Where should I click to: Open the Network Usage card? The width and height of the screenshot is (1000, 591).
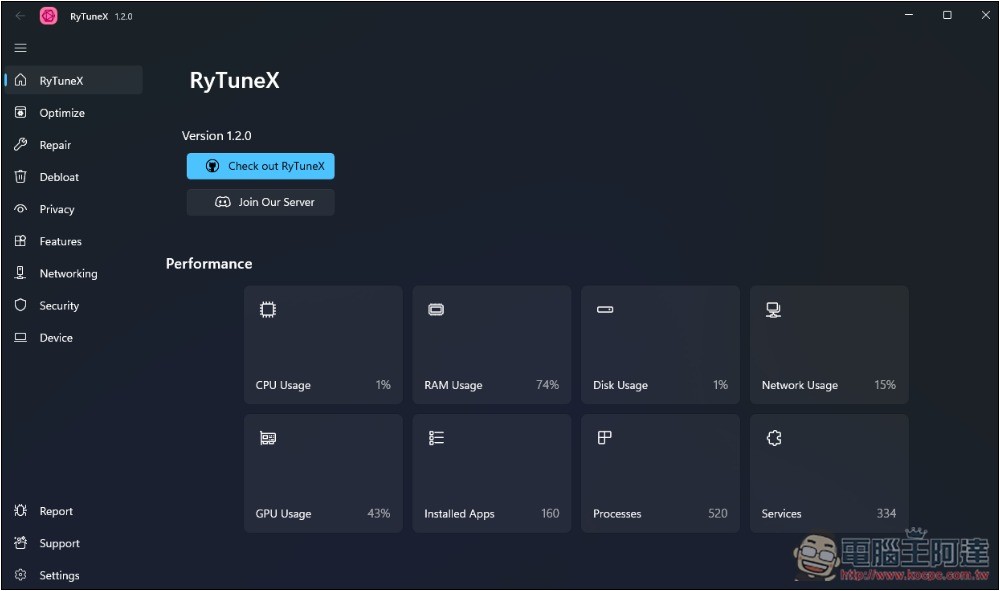(x=829, y=345)
